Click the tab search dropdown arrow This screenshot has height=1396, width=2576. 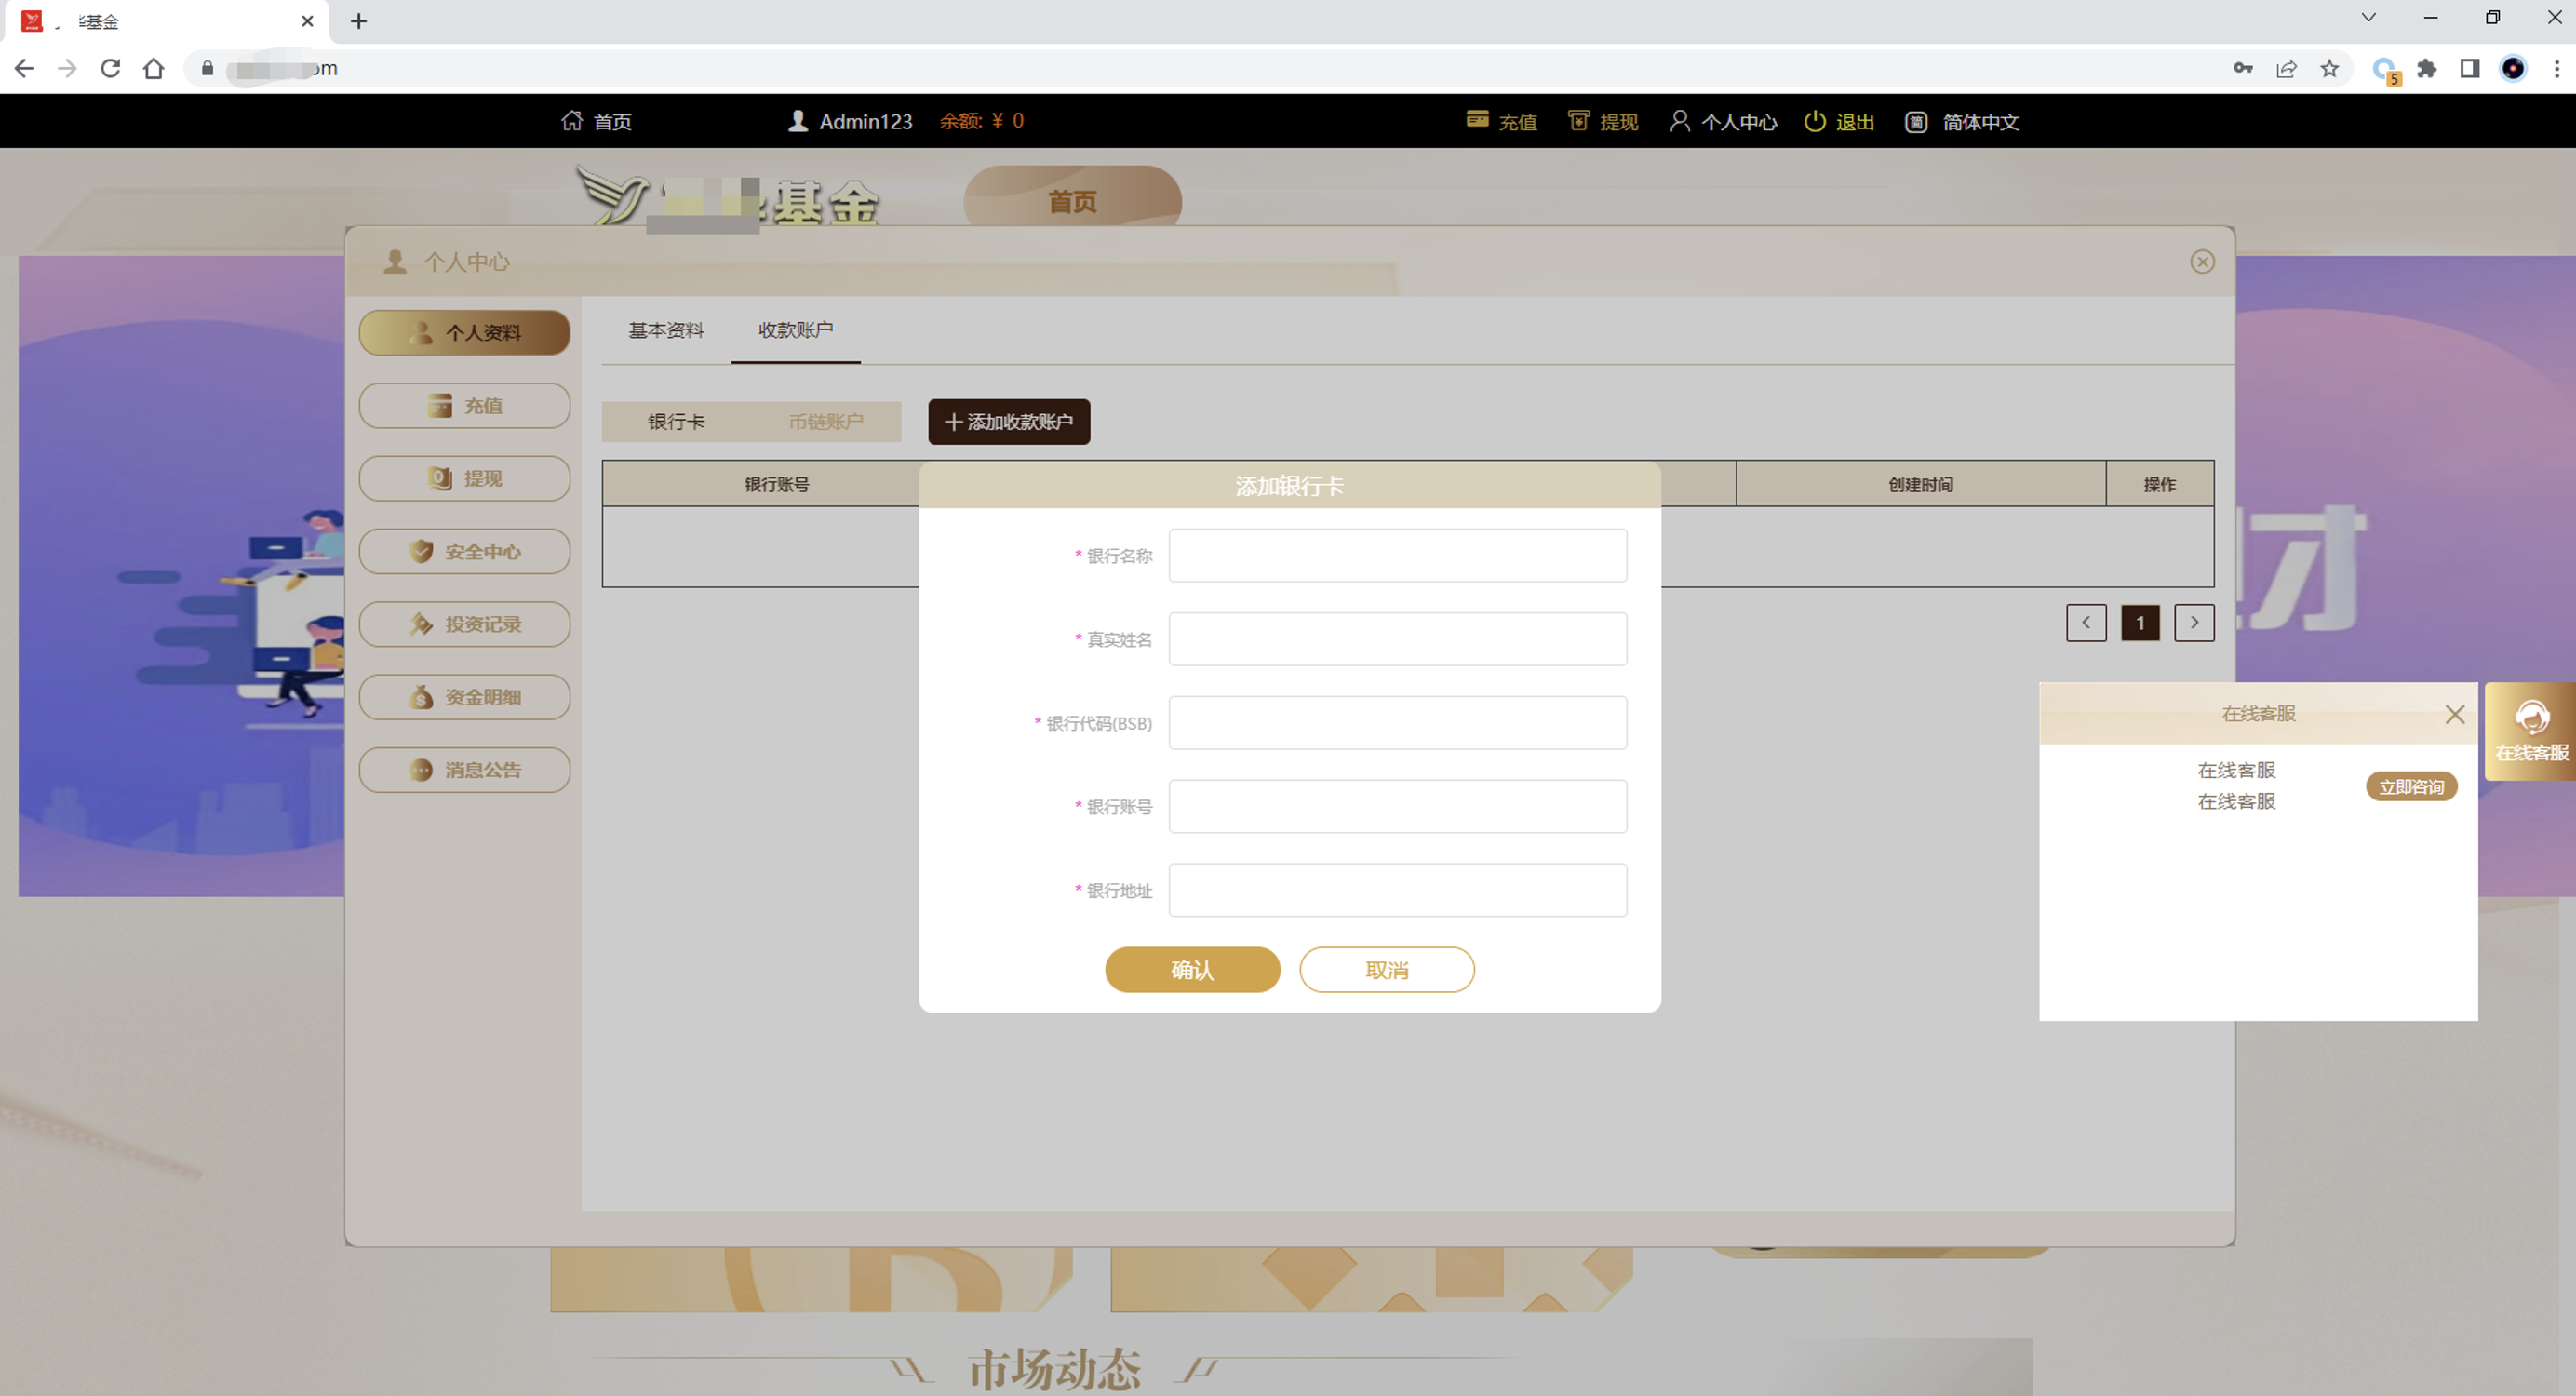(2368, 17)
